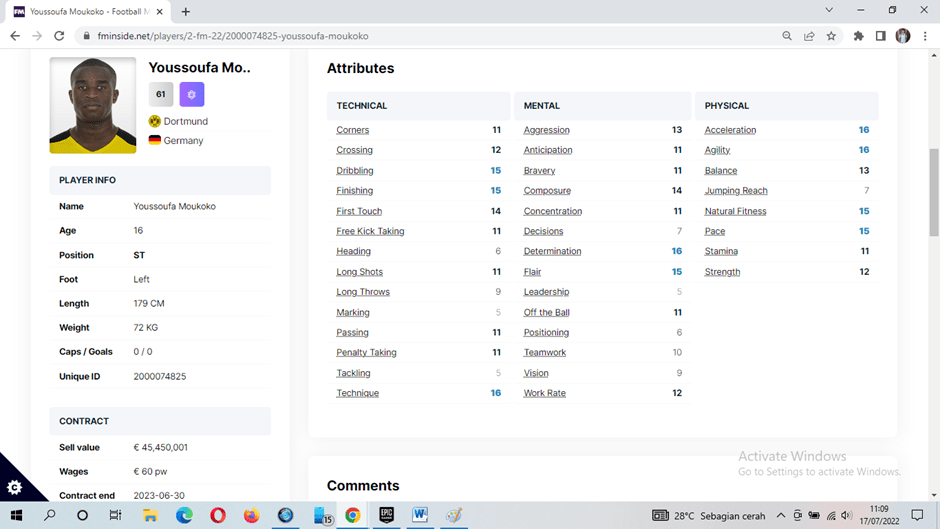Bookmark this page with the star icon
This screenshot has height=529, width=940.
831,36
